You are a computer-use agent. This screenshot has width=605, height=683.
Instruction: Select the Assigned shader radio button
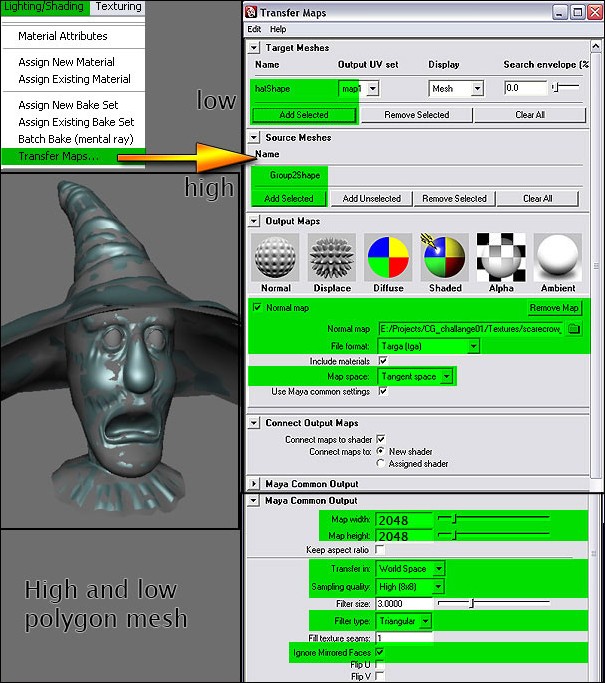(x=381, y=463)
